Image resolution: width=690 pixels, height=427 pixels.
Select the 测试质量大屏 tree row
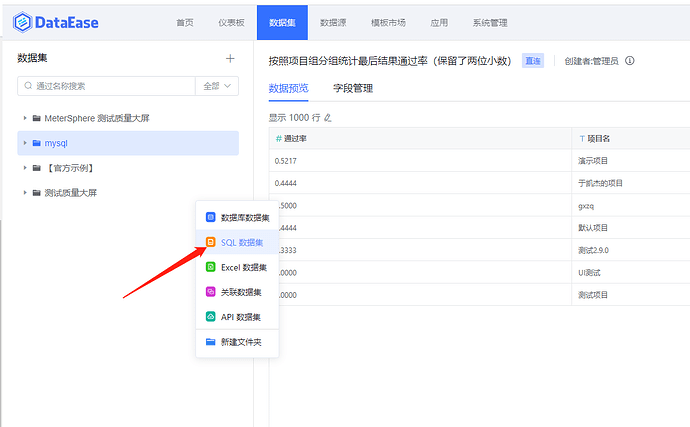128,192
